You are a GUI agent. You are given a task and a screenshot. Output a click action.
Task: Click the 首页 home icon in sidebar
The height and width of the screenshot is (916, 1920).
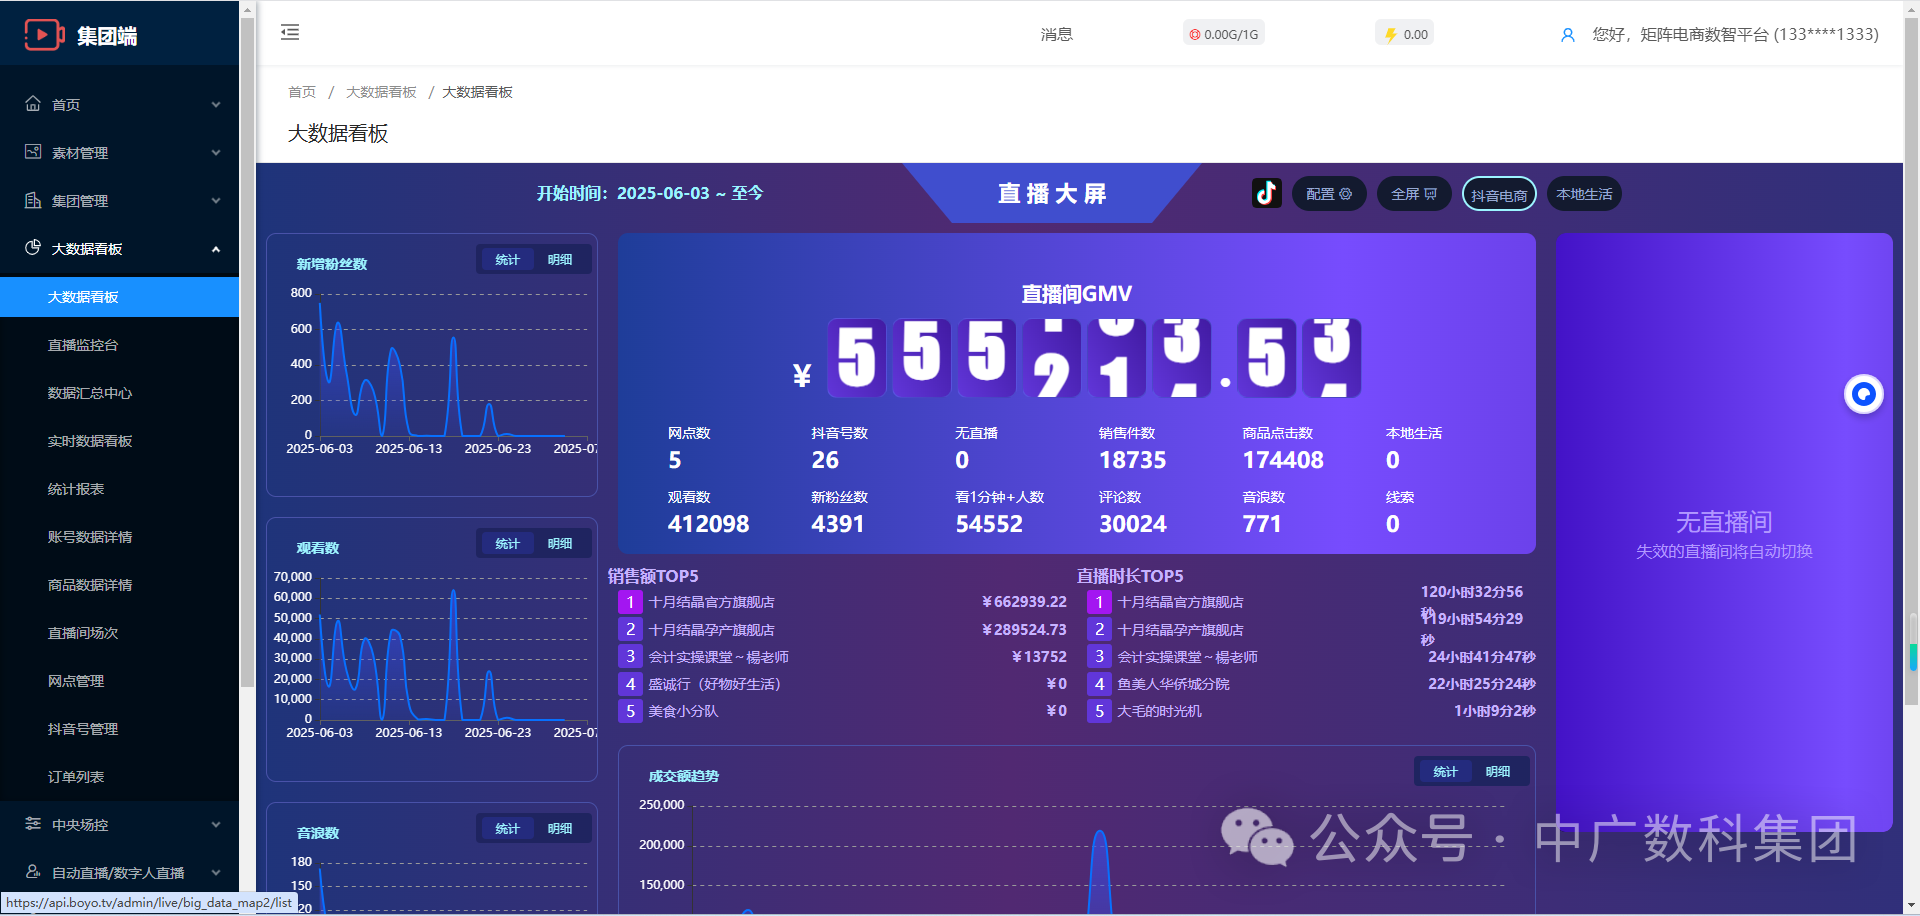pos(33,104)
